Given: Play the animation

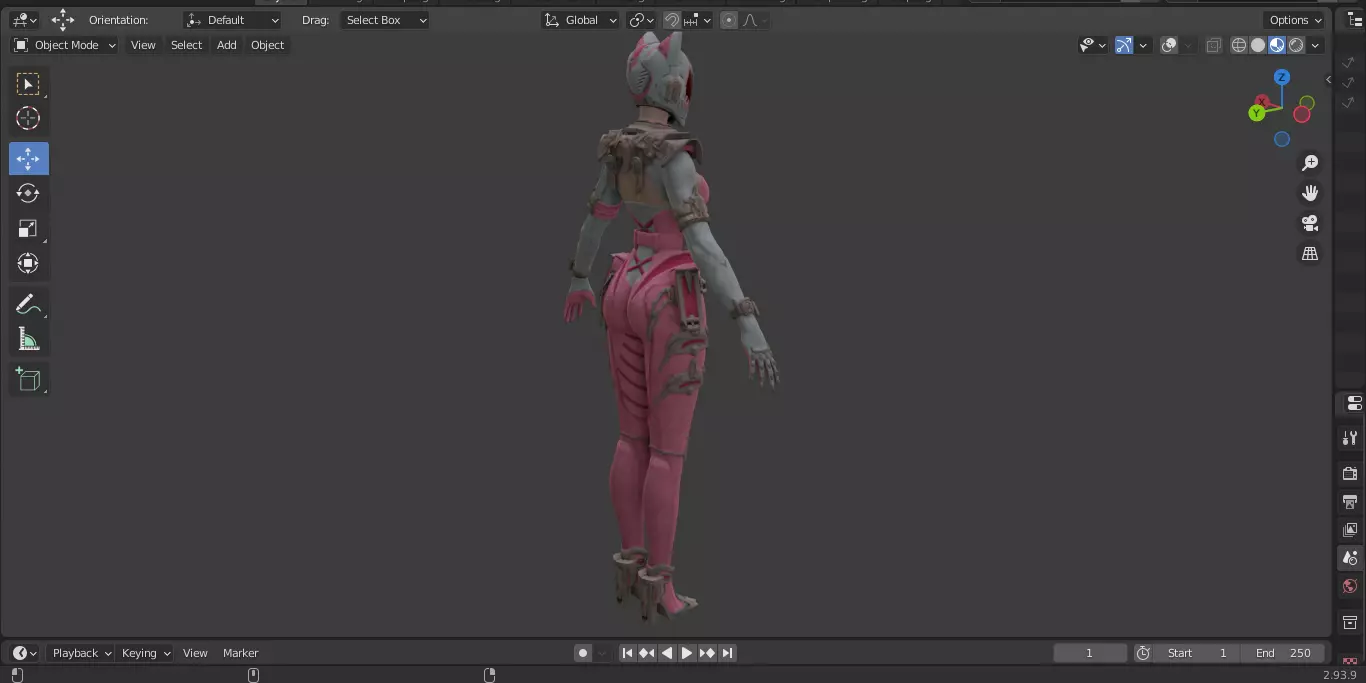Looking at the screenshot, I should point(687,653).
